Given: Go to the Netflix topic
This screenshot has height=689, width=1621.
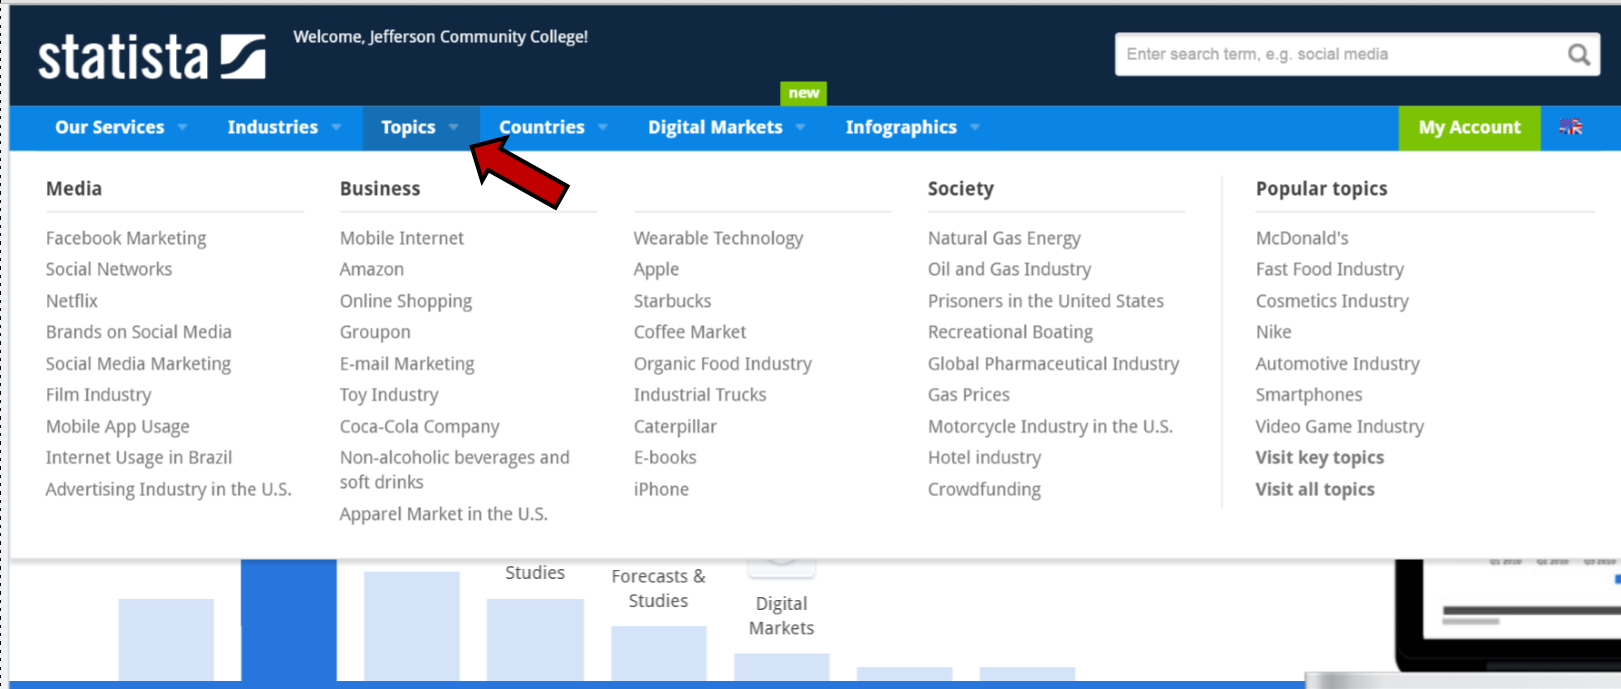Looking at the screenshot, I should click(72, 300).
